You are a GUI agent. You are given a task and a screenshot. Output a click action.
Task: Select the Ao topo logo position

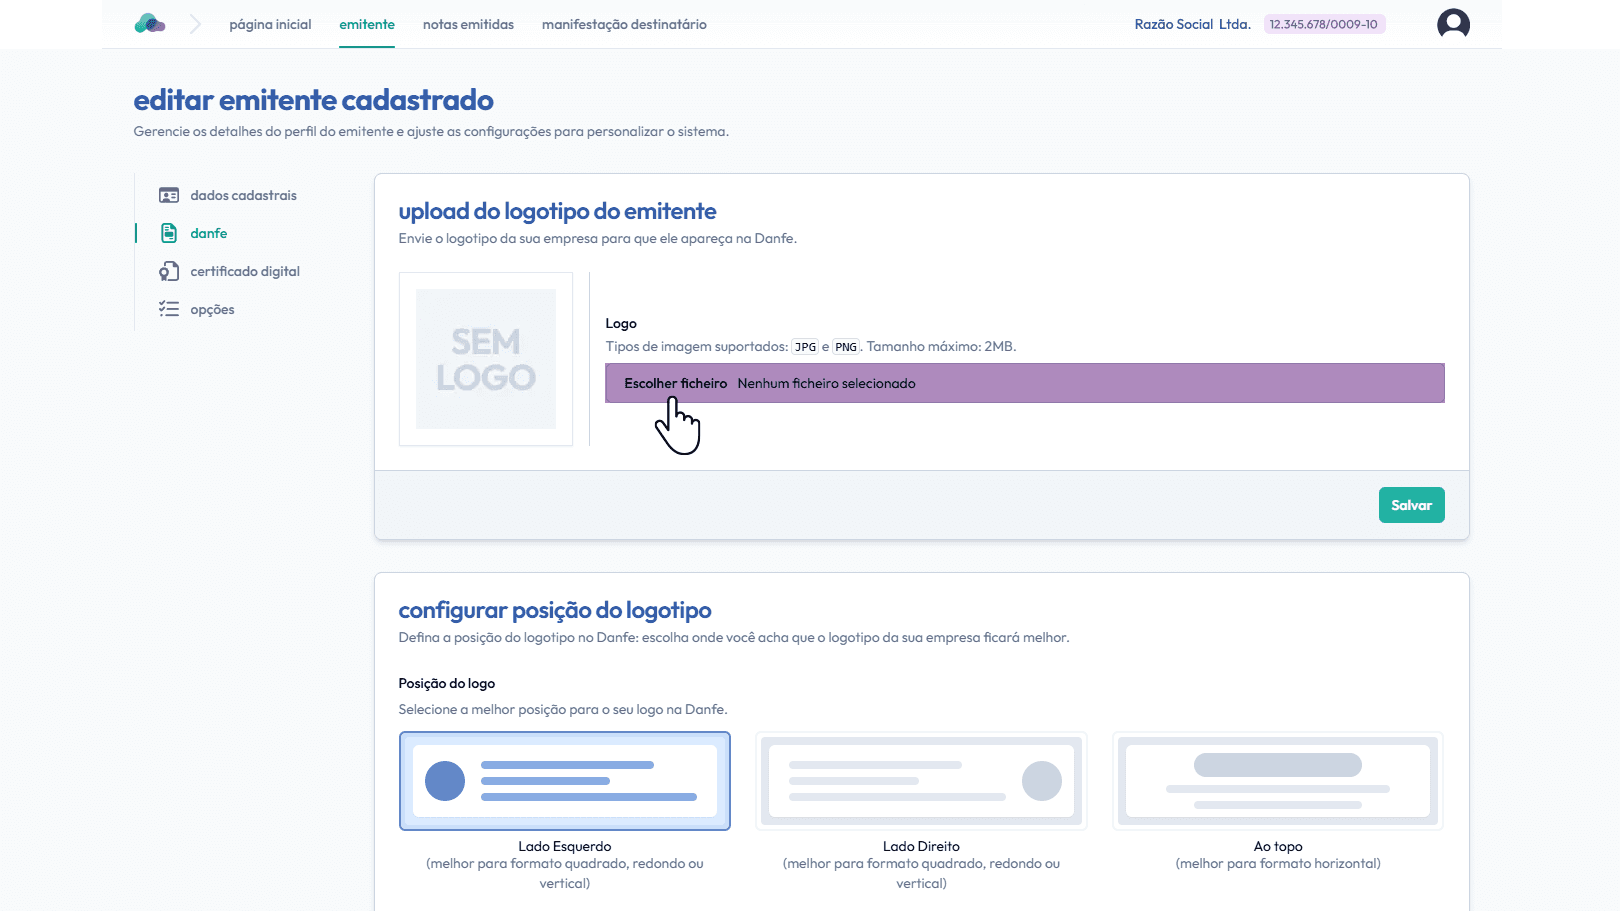pos(1278,781)
